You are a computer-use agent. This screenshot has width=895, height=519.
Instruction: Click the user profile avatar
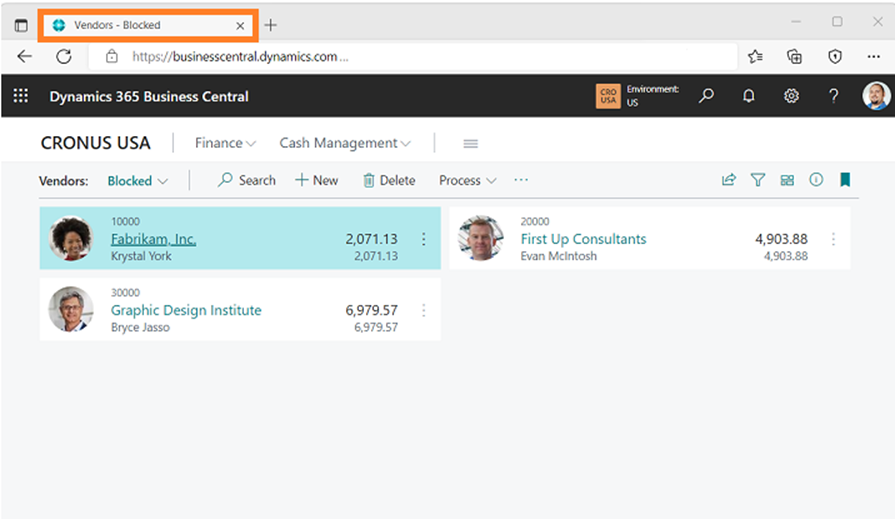coord(876,95)
